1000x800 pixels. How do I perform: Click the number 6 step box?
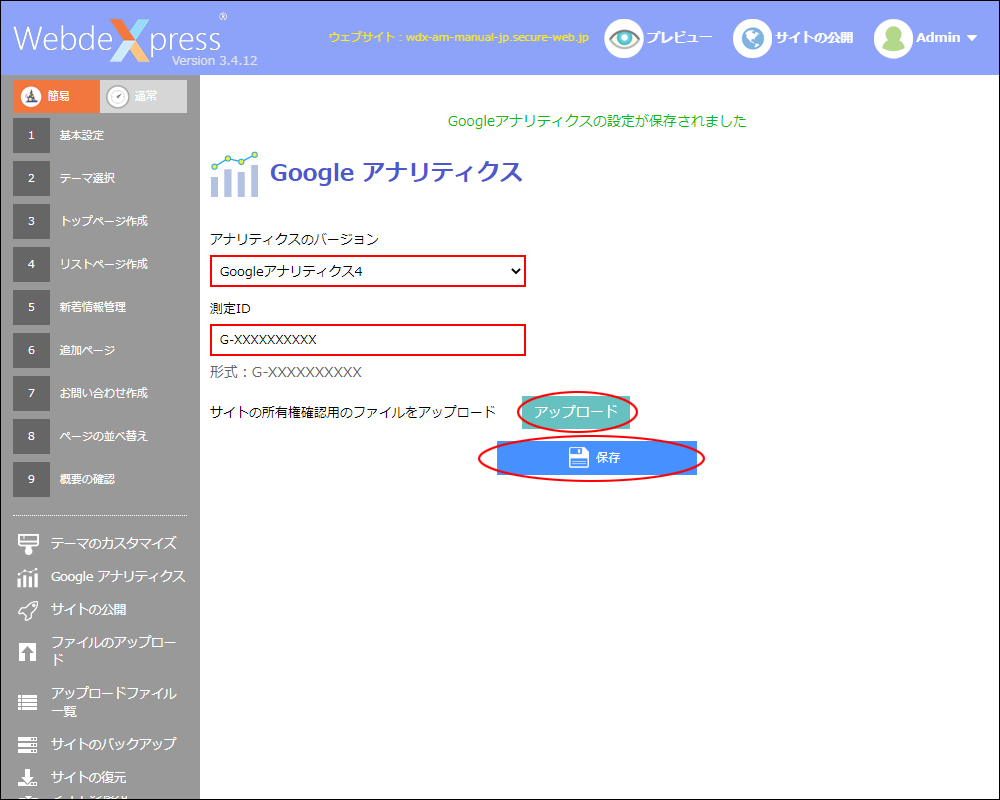(x=31, y=350)
